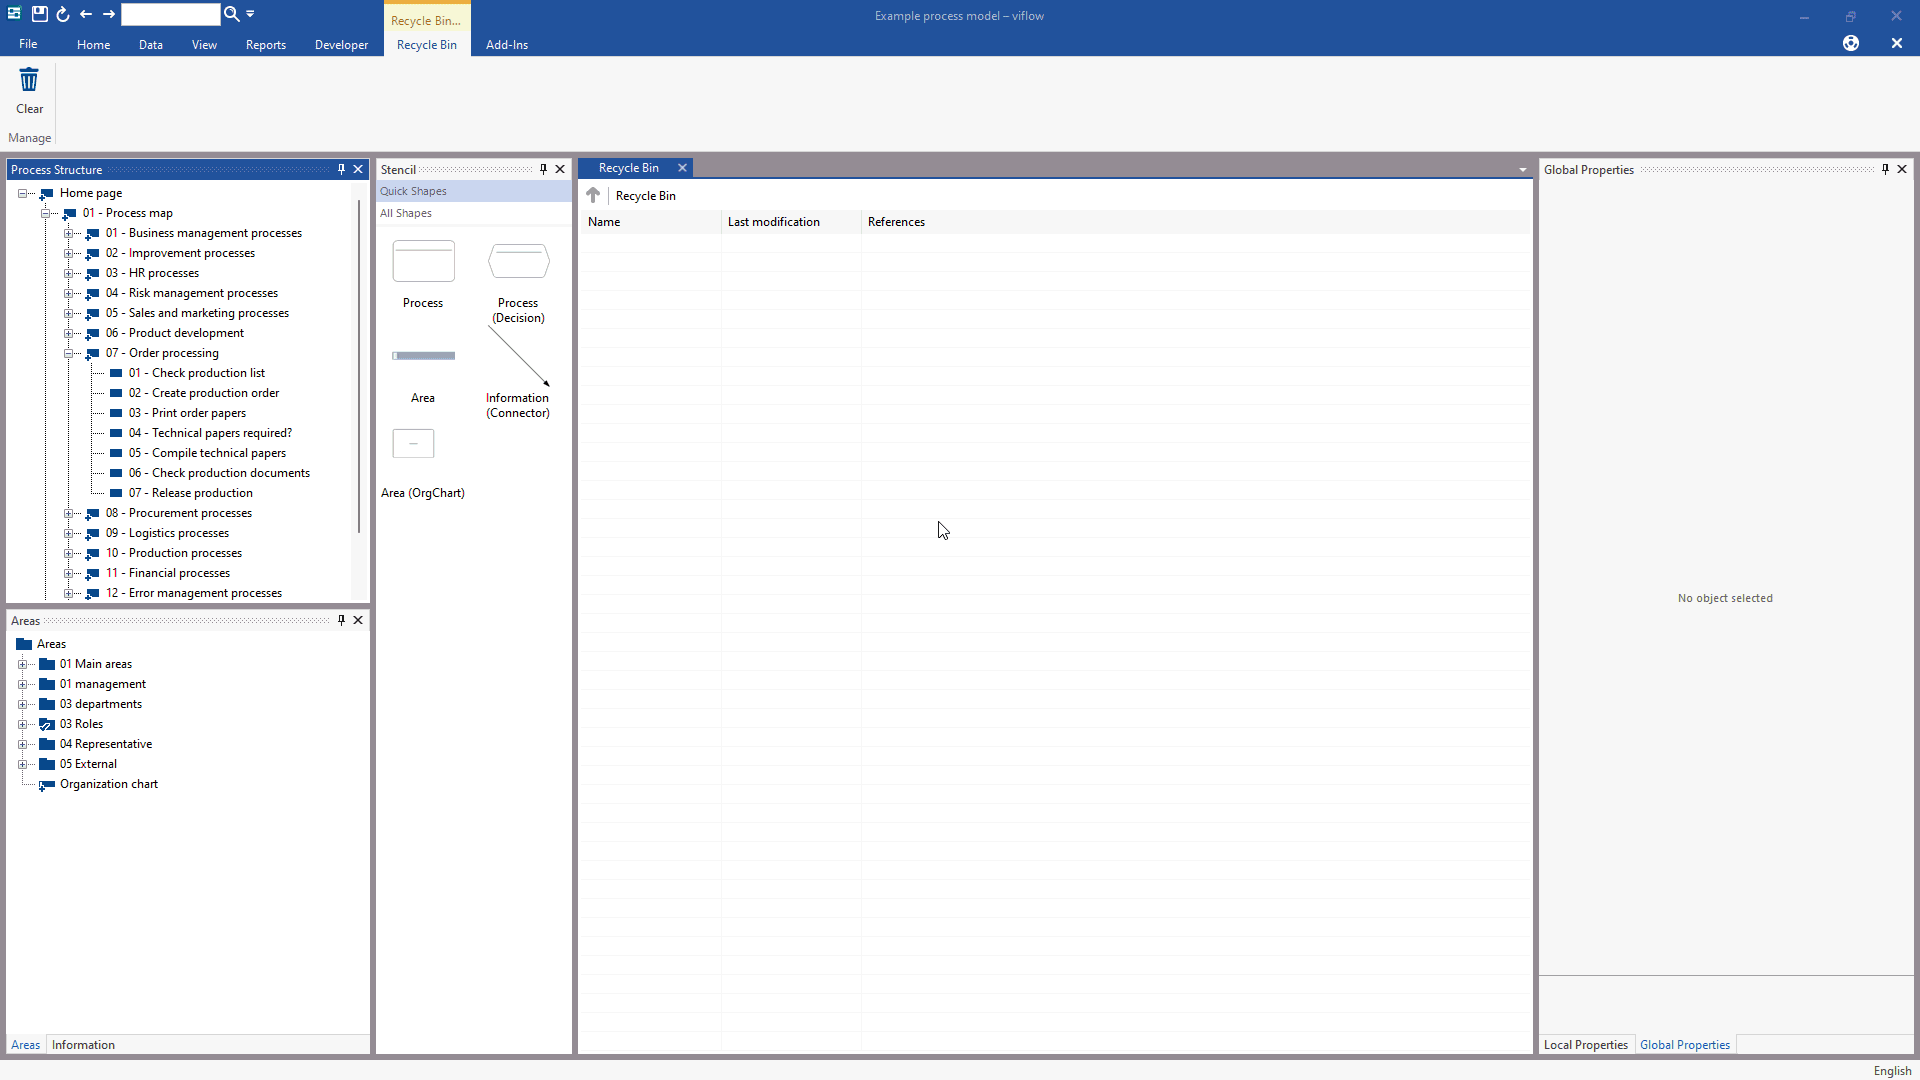The width and height of the screenshot is (1920, 1080).
Task: Toggle the pin on the Stencil panel
Action: click(x=543, y=169)
